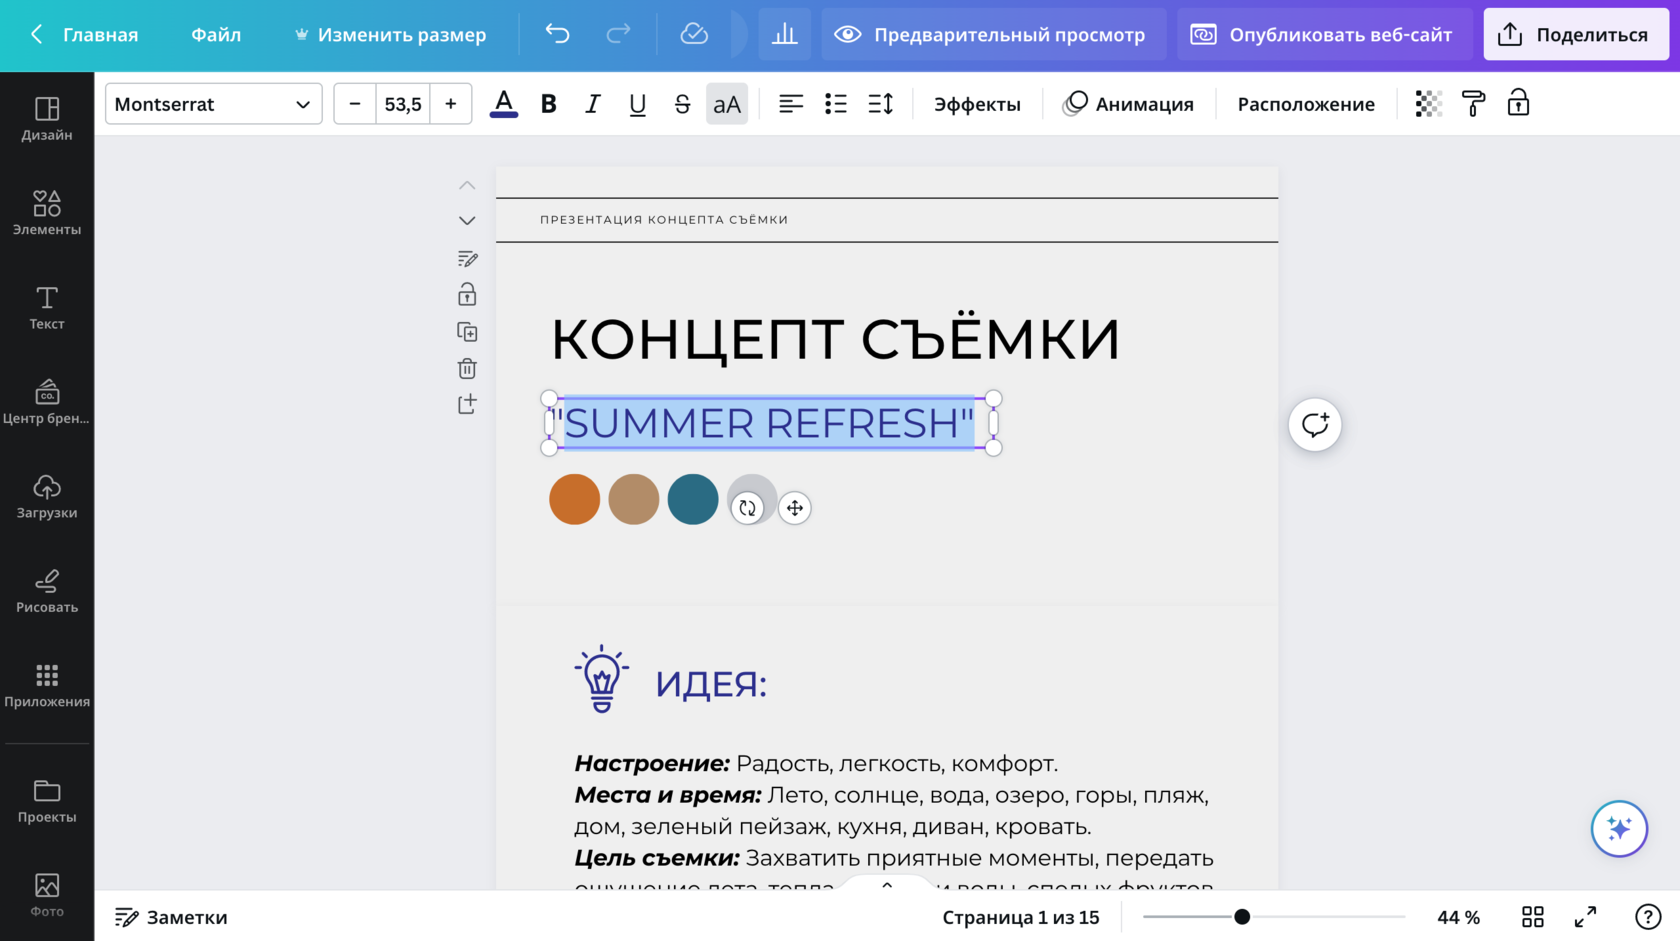Open the Draw (Рисовать) tool panel
The image size is (1680, 941).
click(47, 591)
